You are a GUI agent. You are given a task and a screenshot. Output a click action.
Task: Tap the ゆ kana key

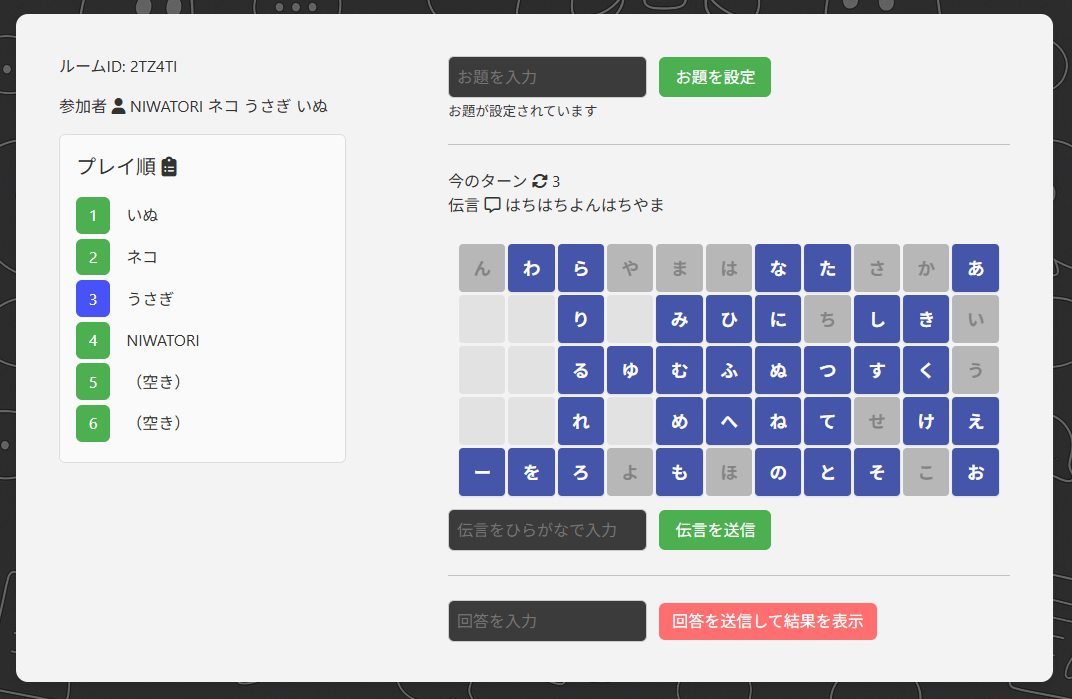pos(630,370)
